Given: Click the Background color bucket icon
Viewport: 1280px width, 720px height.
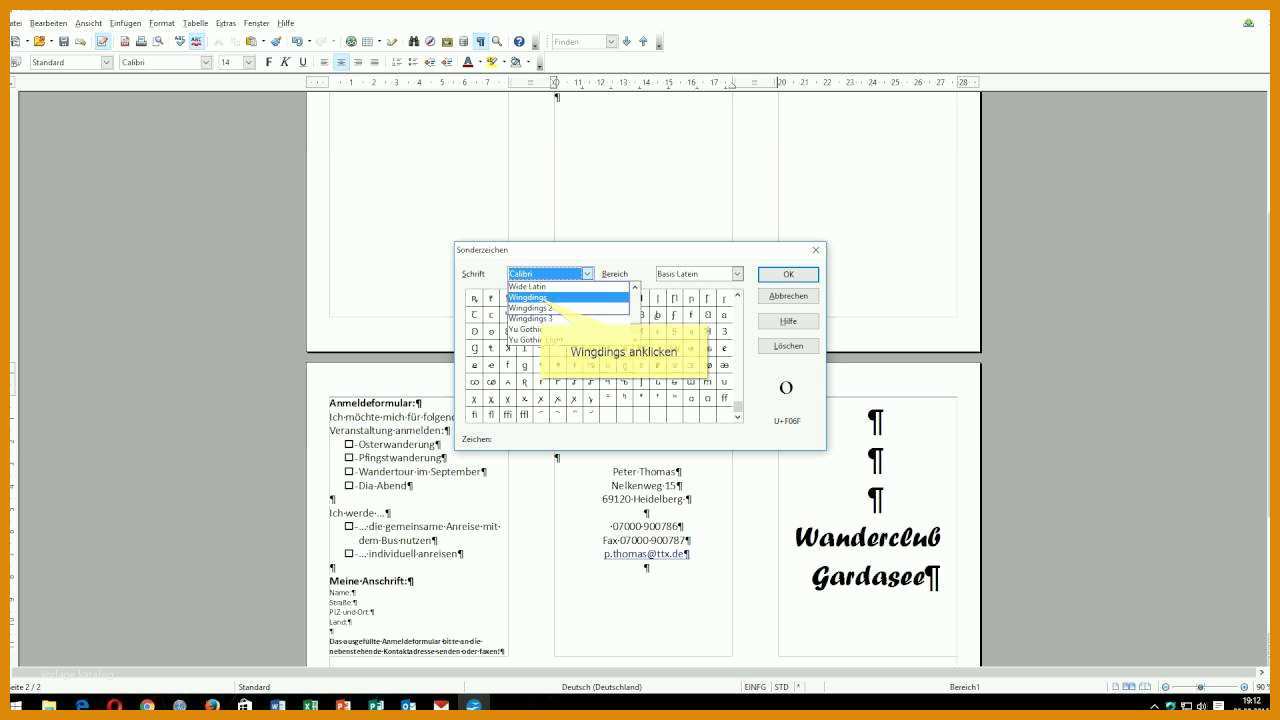Looking at the screenshot, I should tap(515, 62).
